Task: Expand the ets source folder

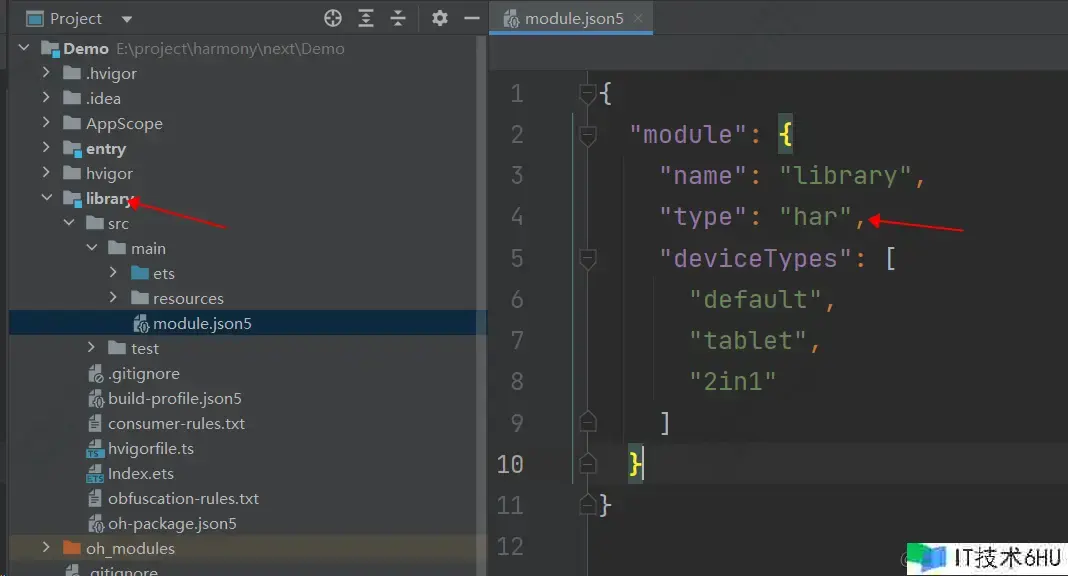Action: click(113, 273)
